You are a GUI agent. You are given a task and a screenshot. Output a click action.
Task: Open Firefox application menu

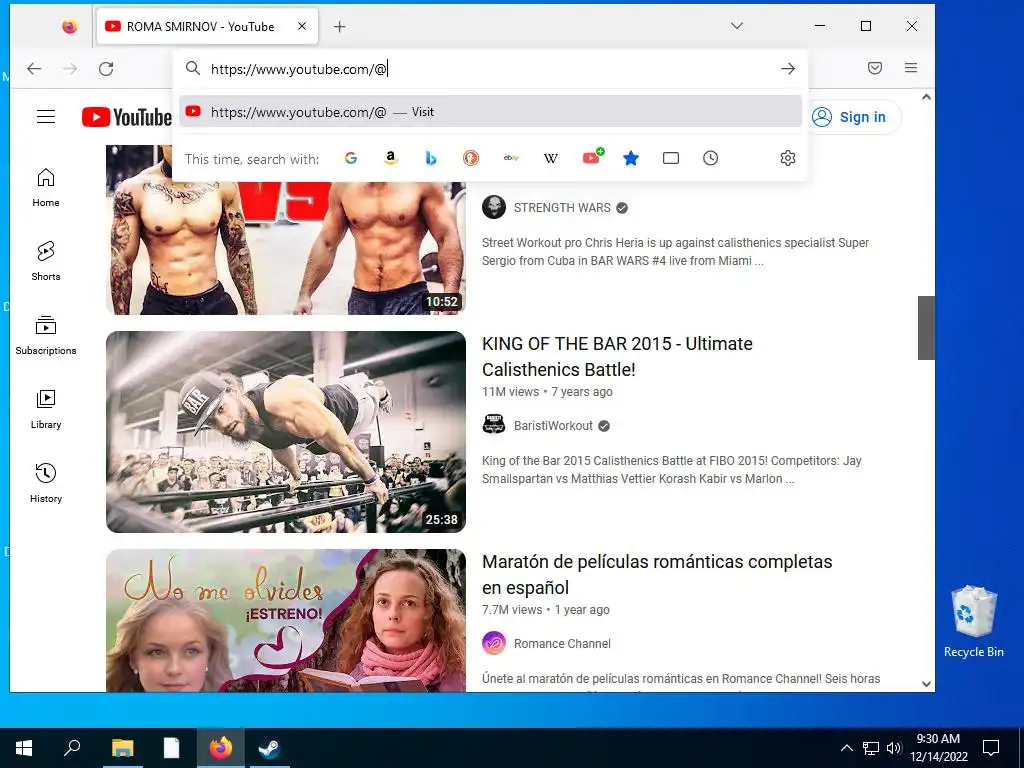(x=911, y=68)
